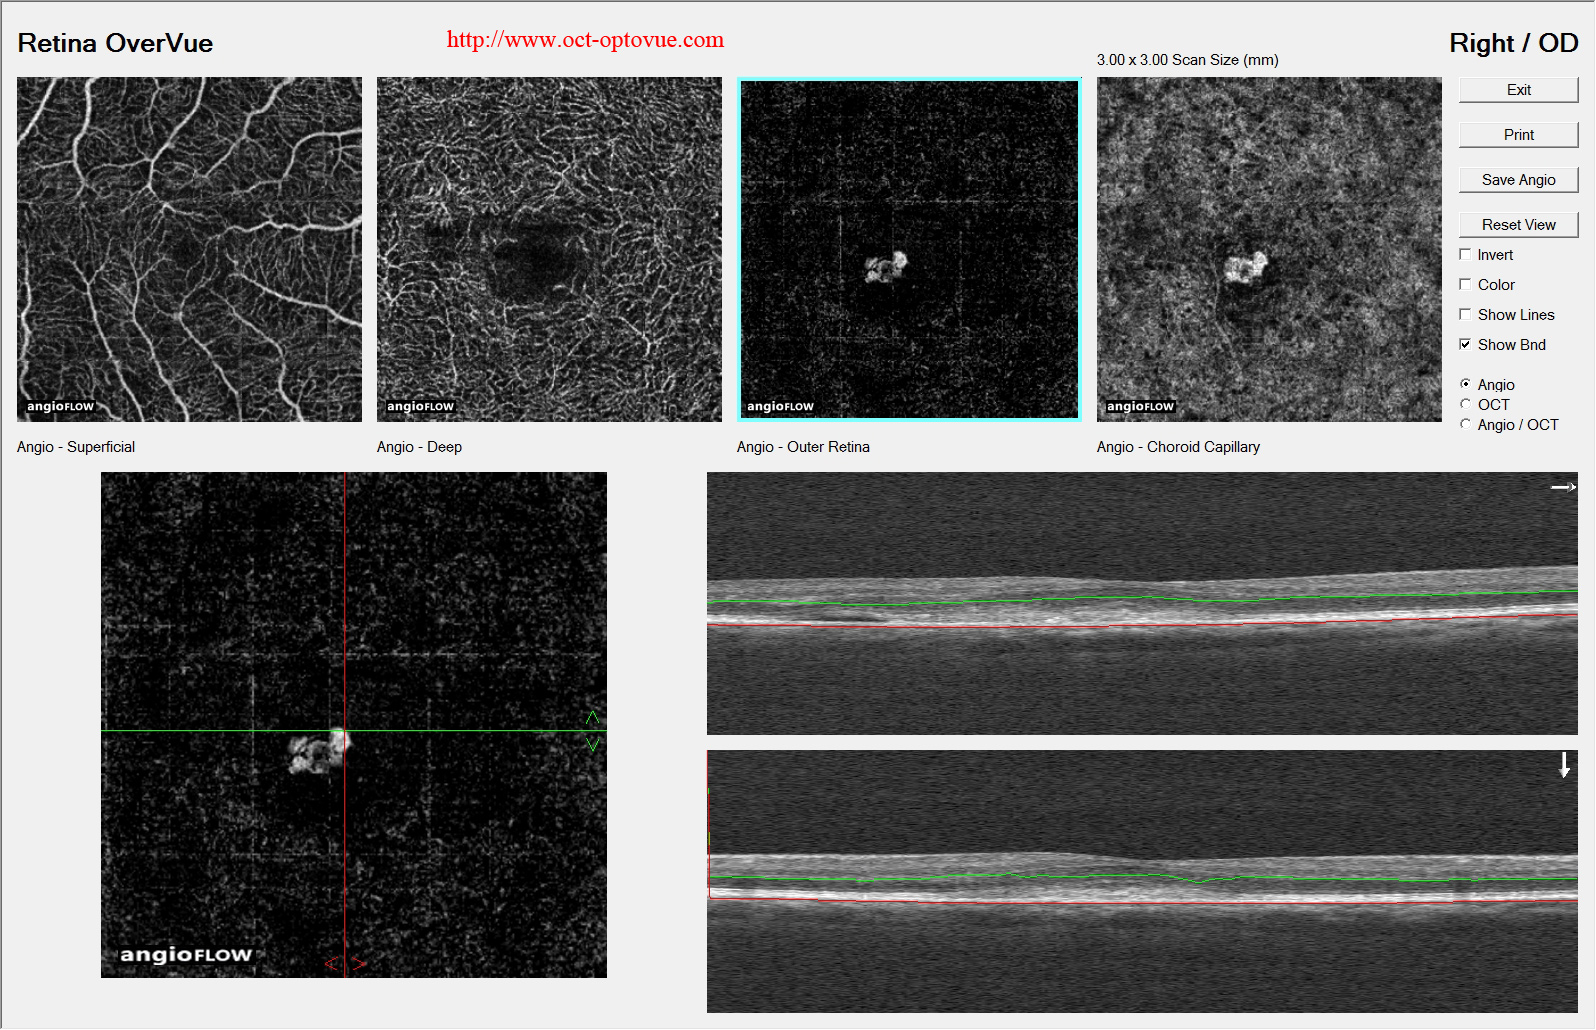Enable the Color checkbox
1596x1030 pixels.
point(1465,285)
